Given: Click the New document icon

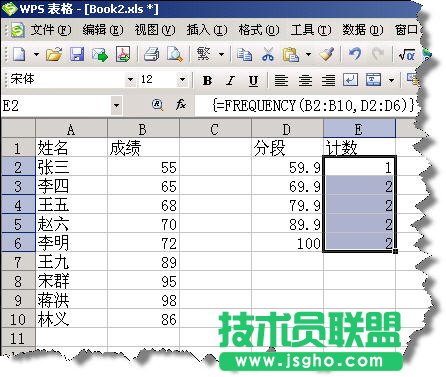Looking at the screenshot, I should pyautogui.click(x=19, y=54).
